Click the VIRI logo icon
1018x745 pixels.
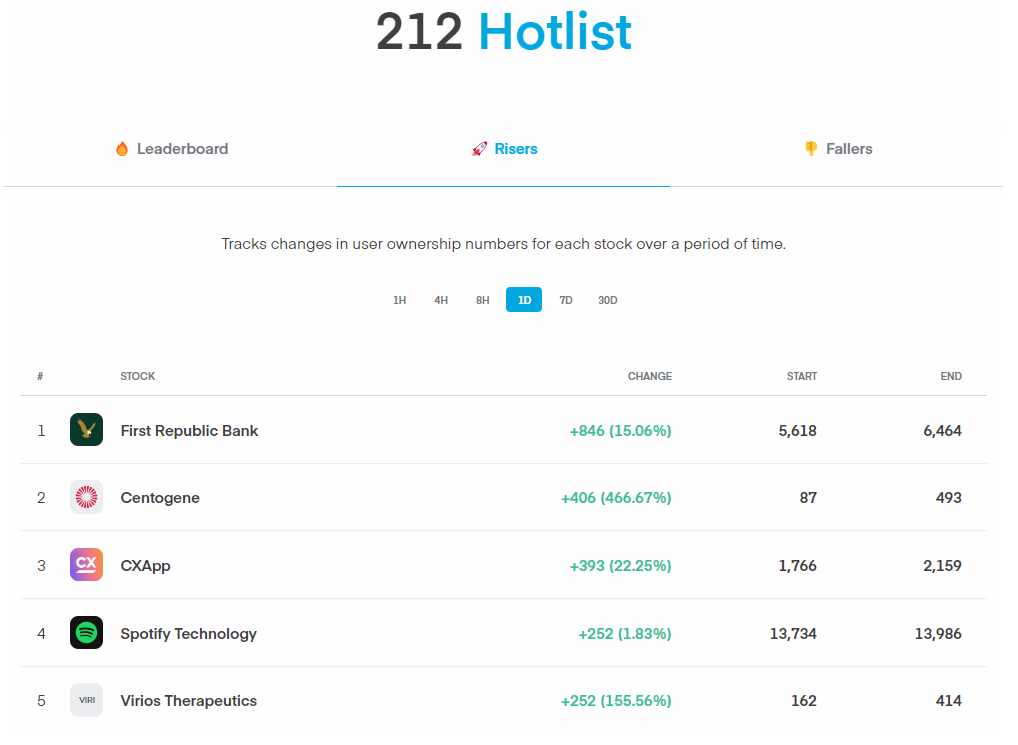tap(86, 700)
